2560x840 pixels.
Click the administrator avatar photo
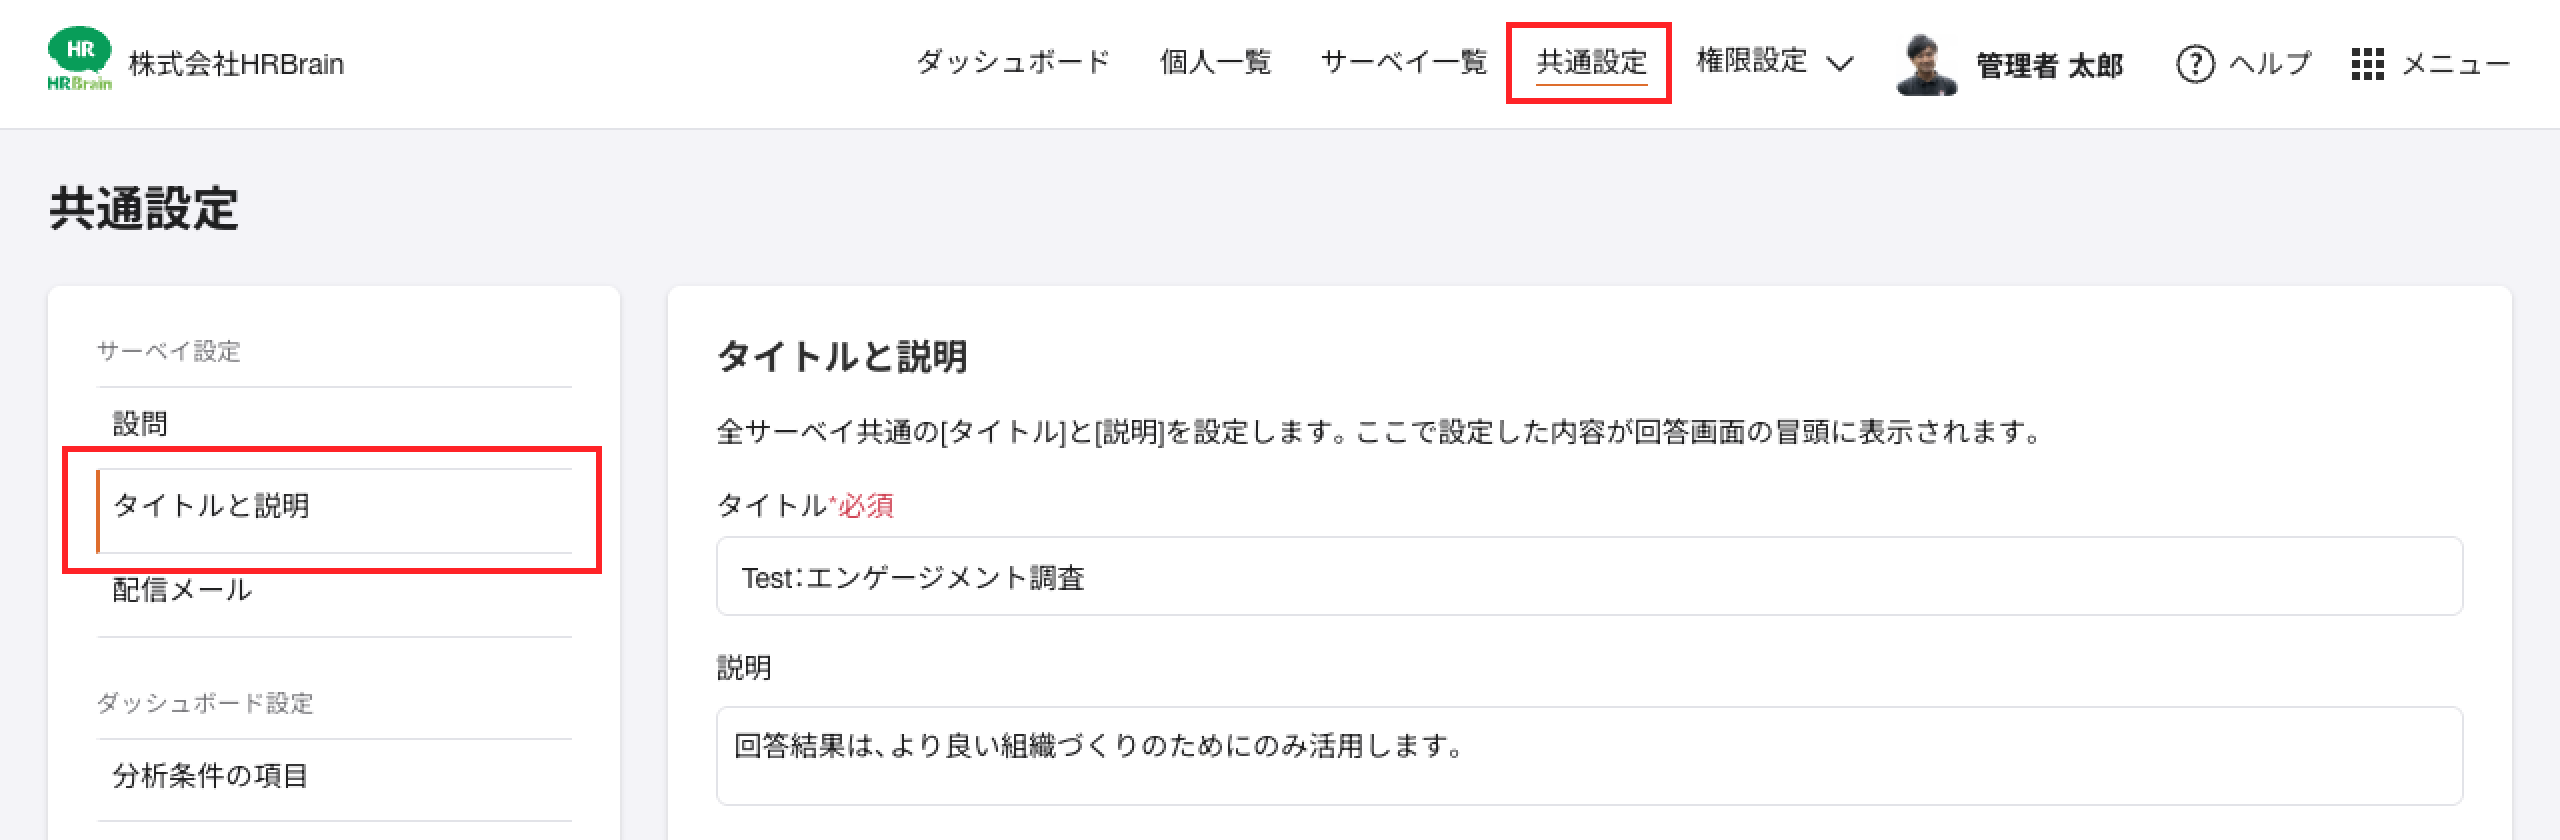point(1926,64)
